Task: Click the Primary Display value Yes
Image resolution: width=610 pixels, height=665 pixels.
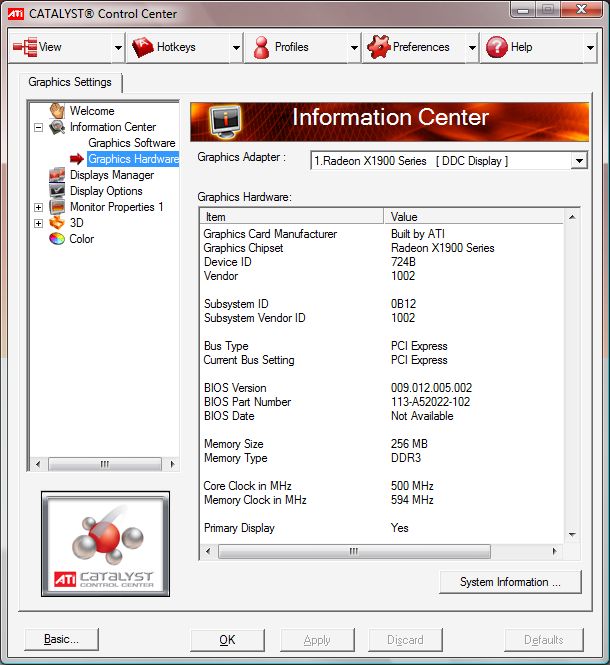Action: coord(400,528)
